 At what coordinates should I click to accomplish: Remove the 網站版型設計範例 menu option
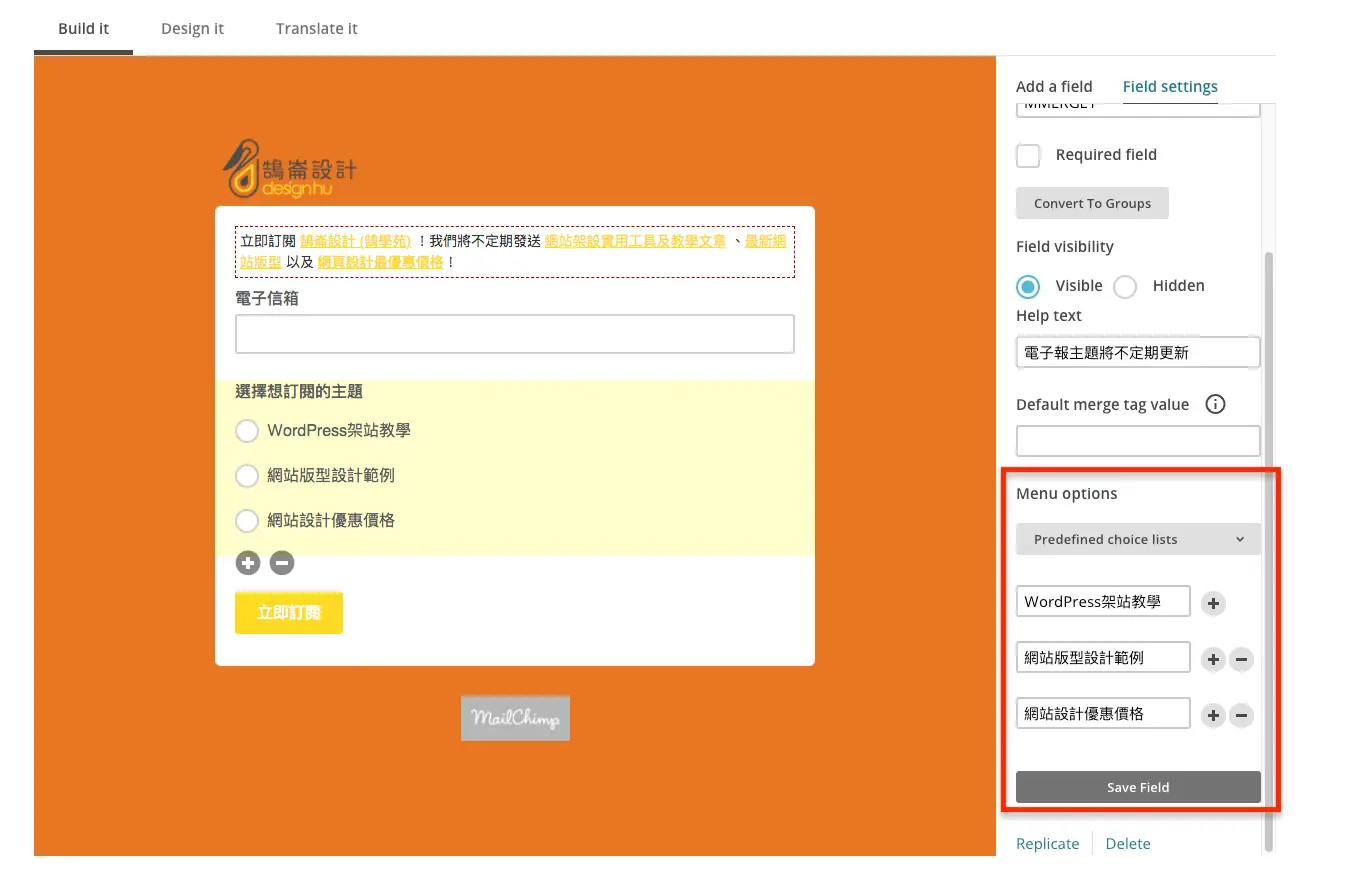click(1241, 659)
